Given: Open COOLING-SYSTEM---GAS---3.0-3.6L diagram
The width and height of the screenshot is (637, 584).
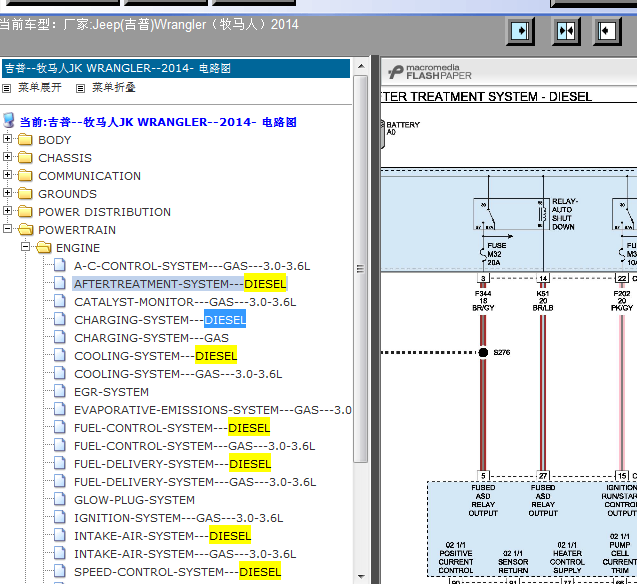Looking at the screenshot, I should (178, 374).
